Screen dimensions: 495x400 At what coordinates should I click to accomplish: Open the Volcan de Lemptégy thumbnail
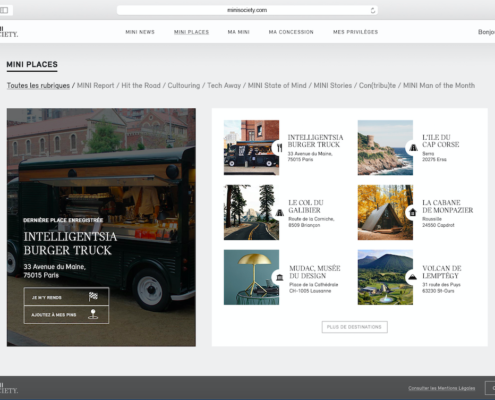click(385, 277)
